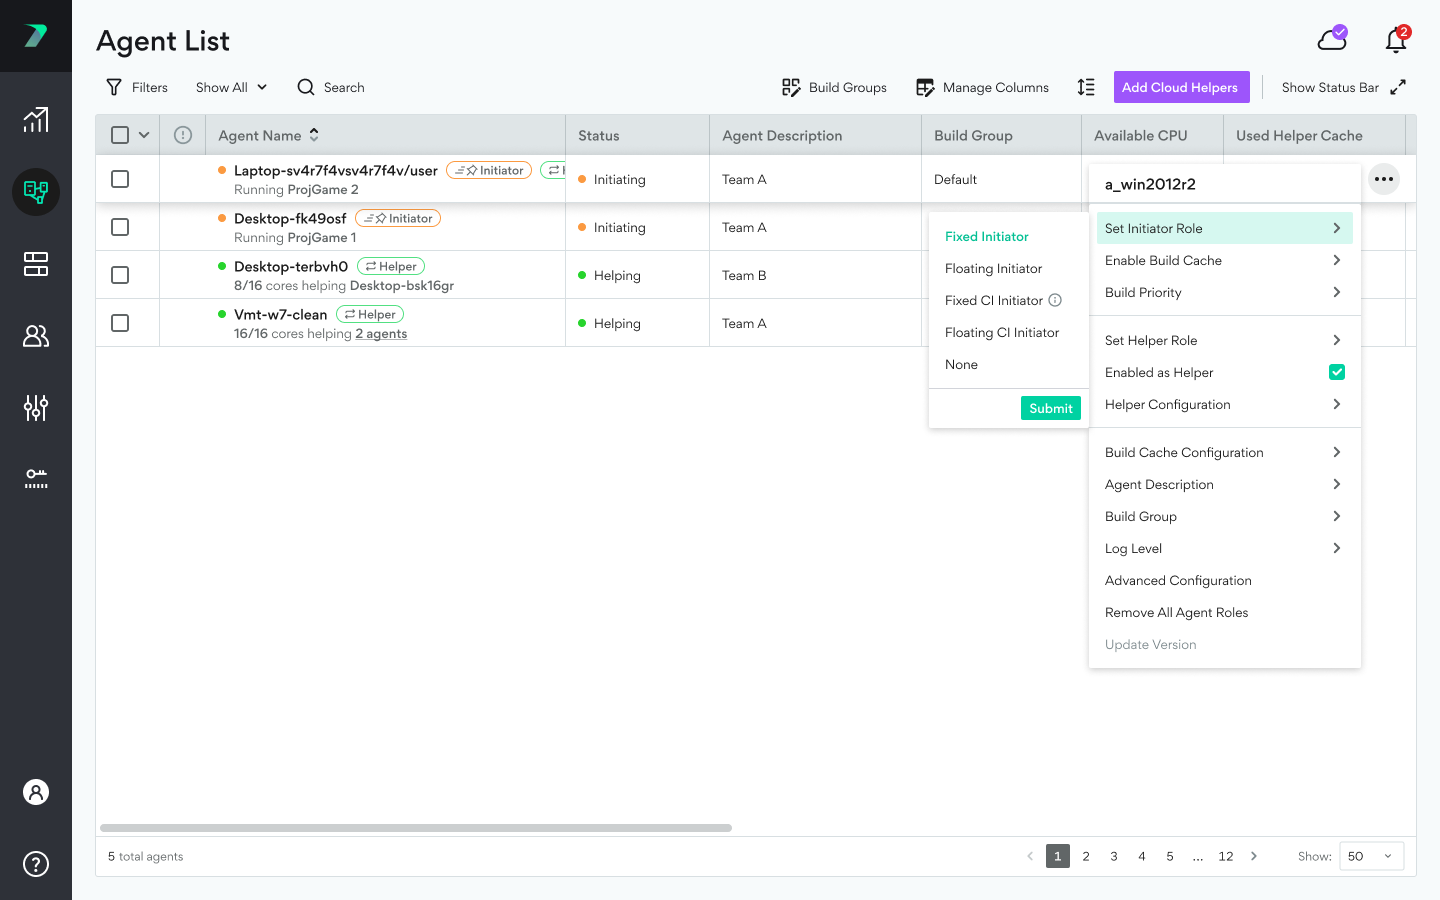Click the three-dot more actions button
The image size is (1440, 900).
1384,179
